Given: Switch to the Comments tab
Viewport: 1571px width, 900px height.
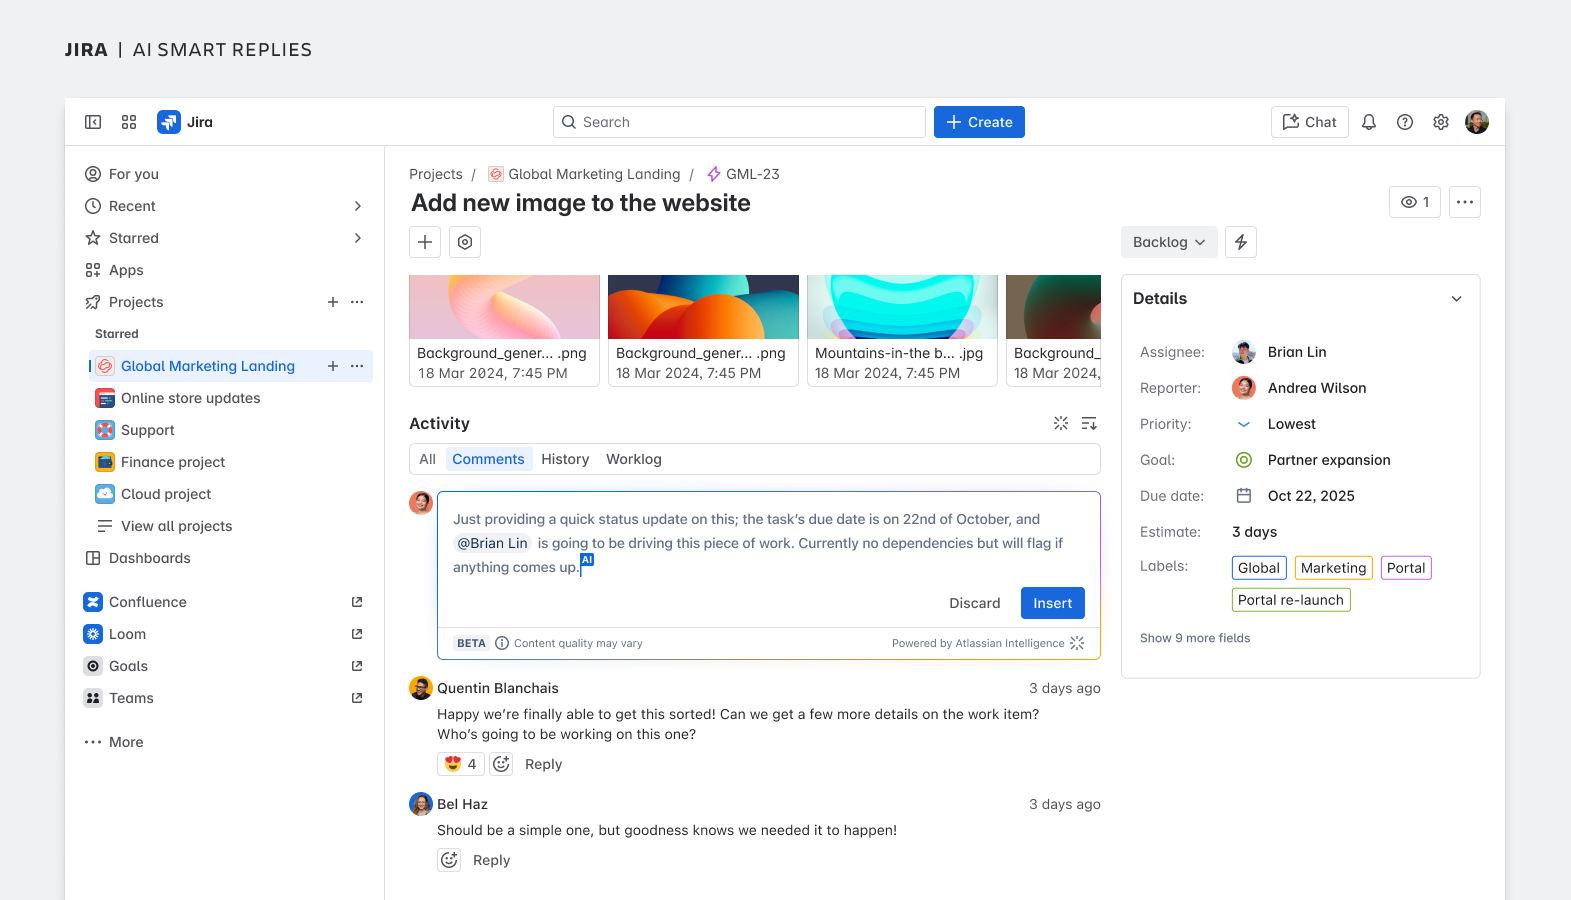Looking at the screenshot, I should [x=488, y=459].
